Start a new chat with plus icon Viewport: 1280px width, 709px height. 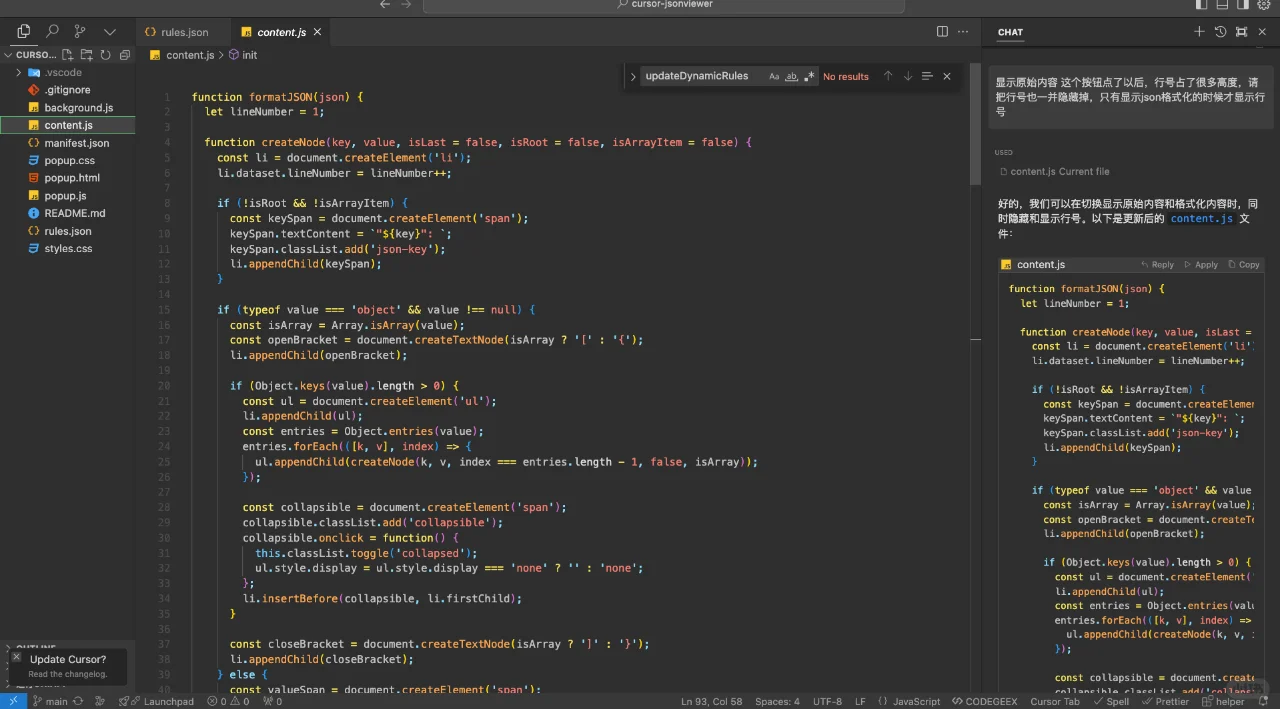pos(1199,32)
